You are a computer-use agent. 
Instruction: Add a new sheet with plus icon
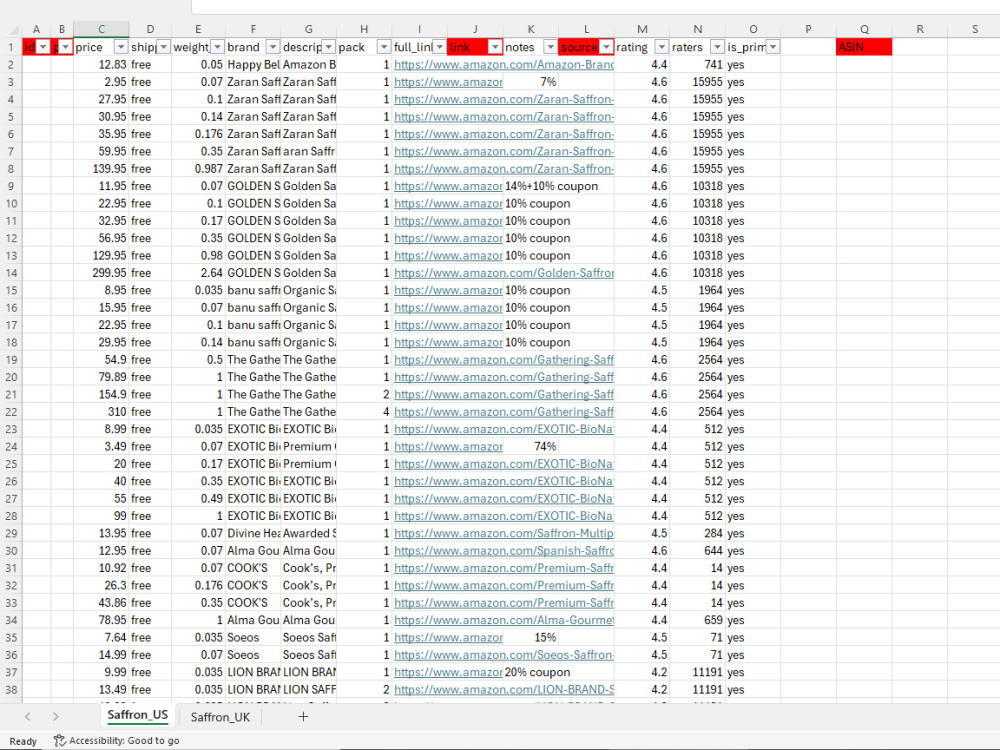303,717
